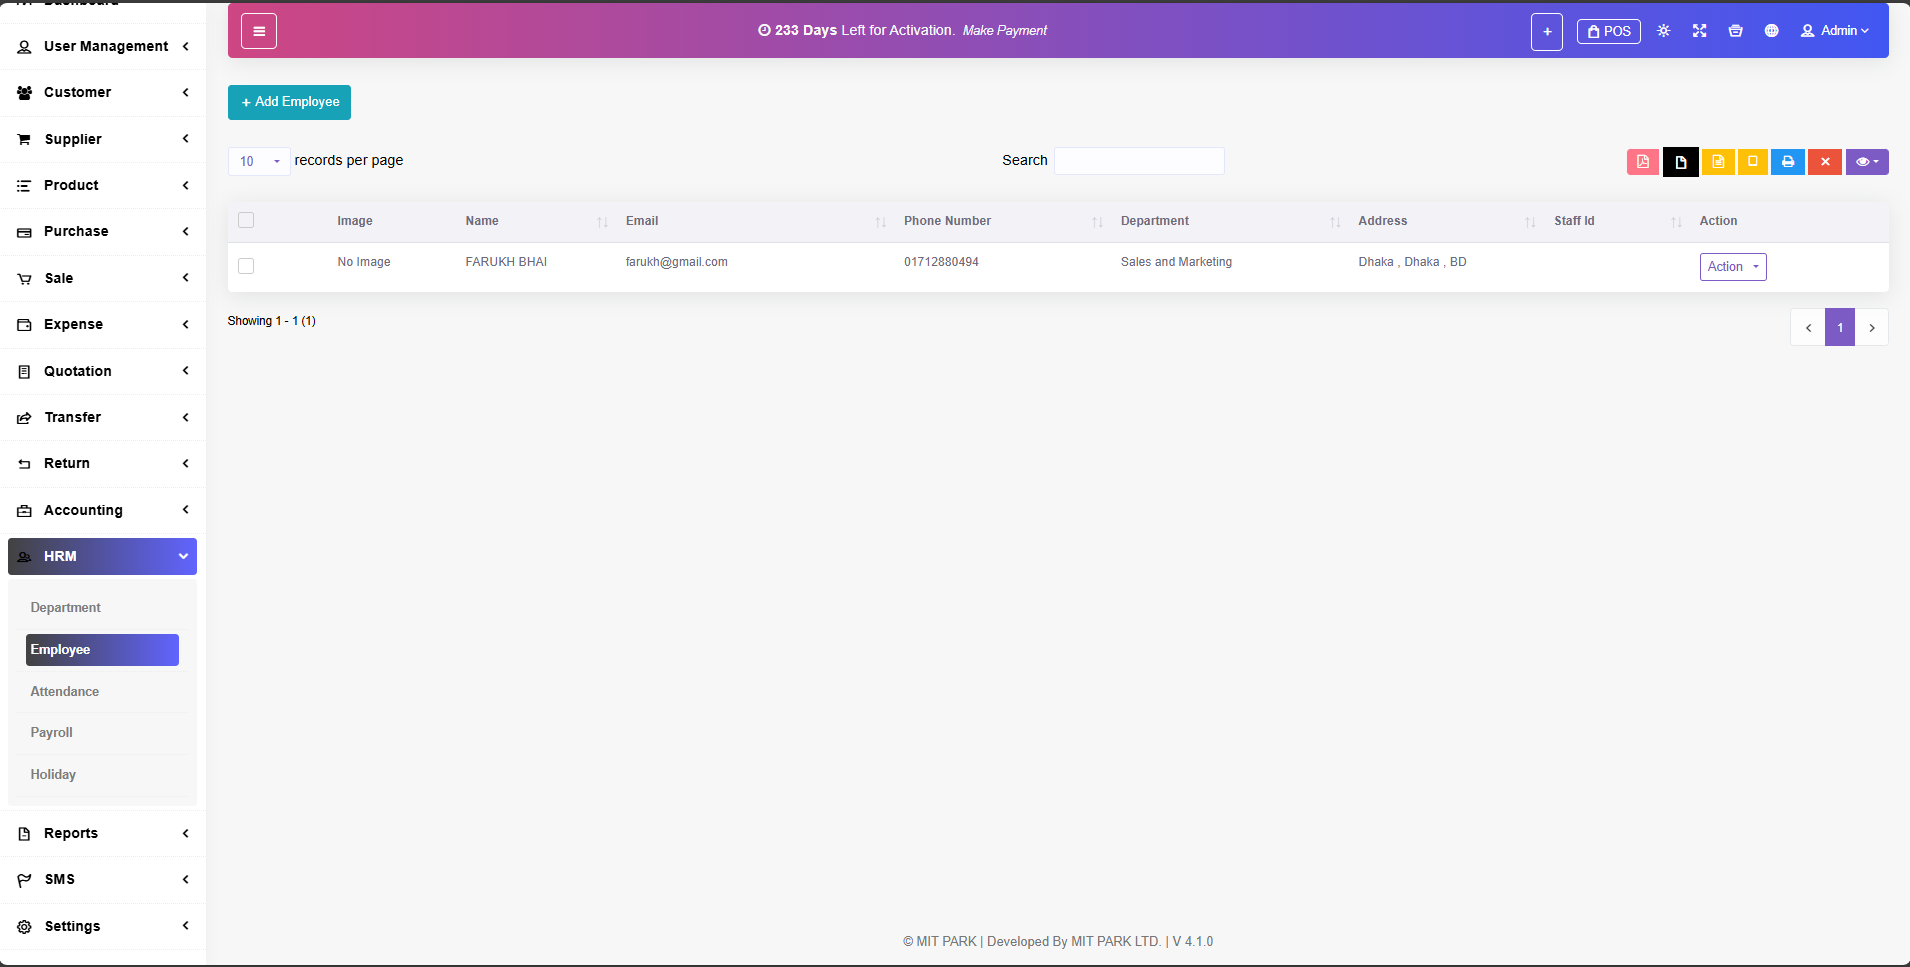Click the PDF export icon button
The image size is (1910, 967).
point(1642,162)
